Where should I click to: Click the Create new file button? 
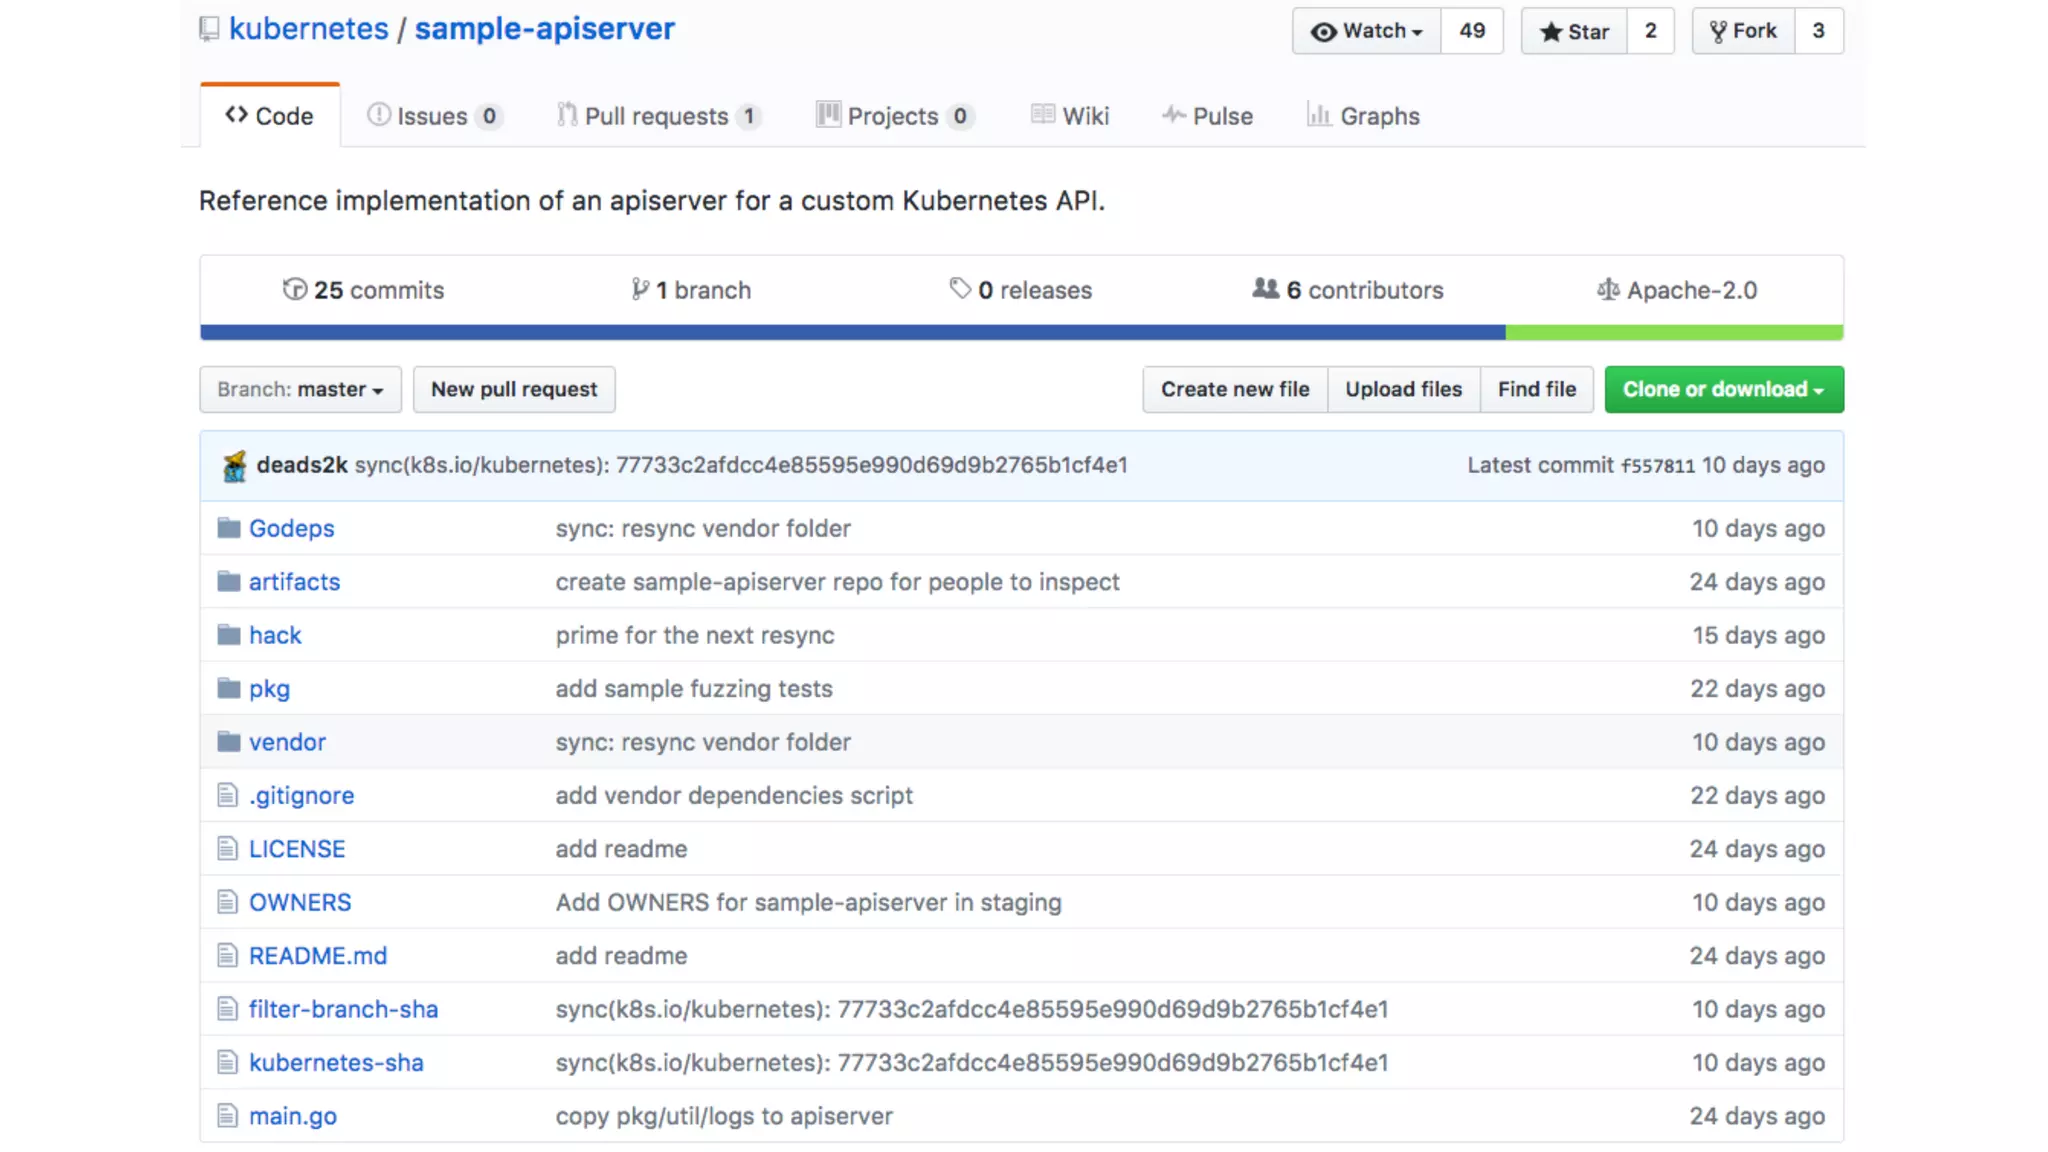click(1235, 389)
